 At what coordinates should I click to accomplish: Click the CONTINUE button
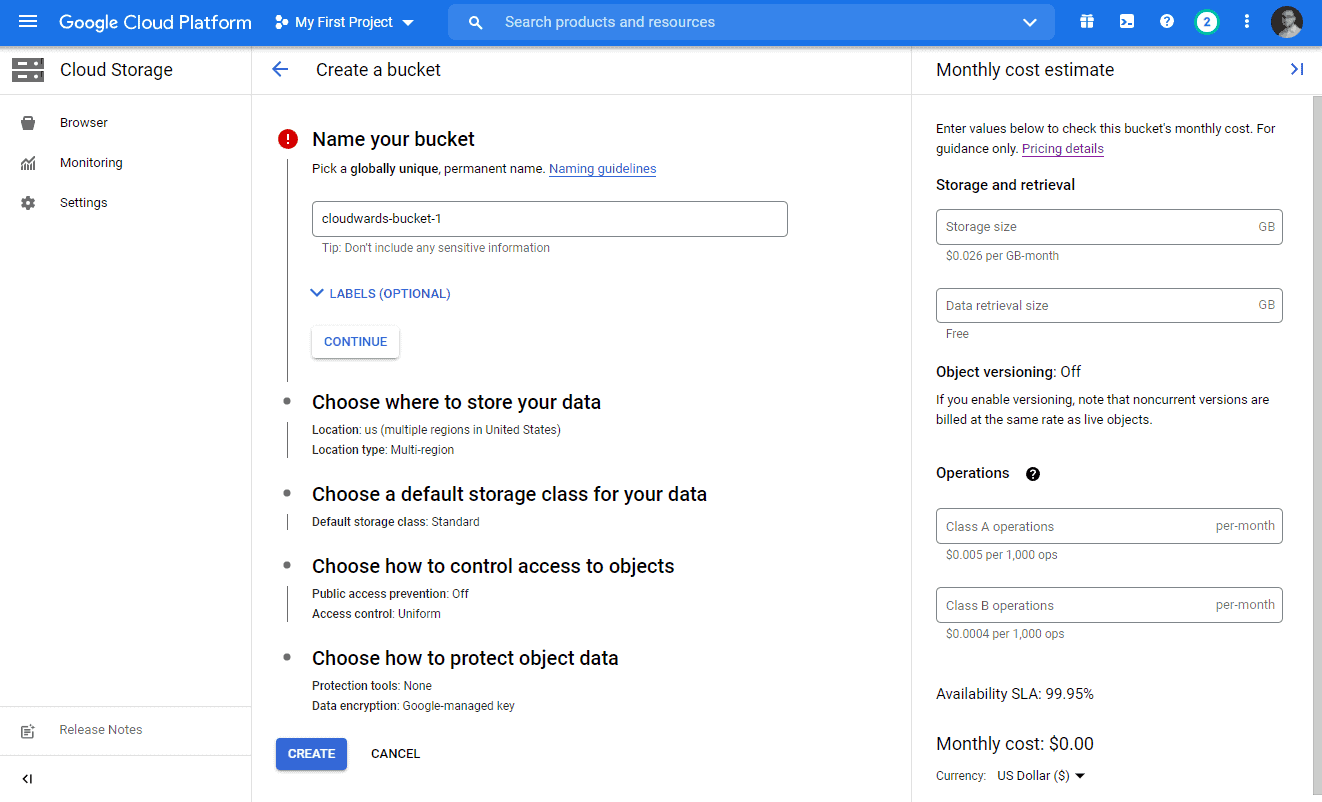(x=355, y=342)
